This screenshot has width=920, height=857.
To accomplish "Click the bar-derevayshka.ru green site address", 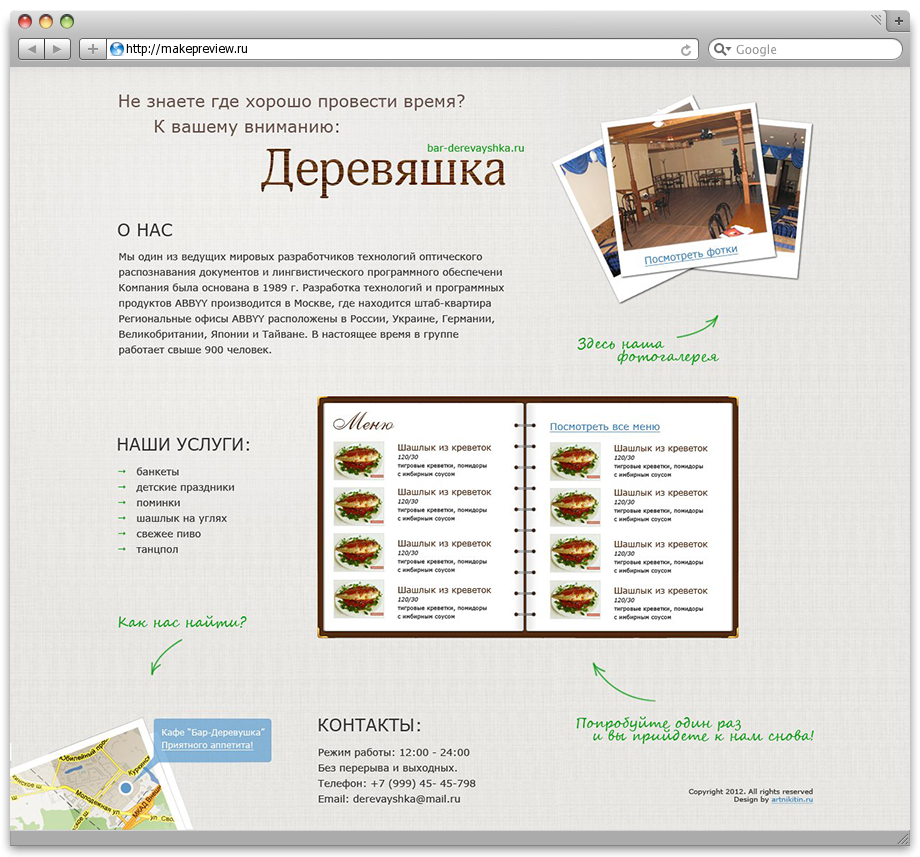I will [475, 148].
